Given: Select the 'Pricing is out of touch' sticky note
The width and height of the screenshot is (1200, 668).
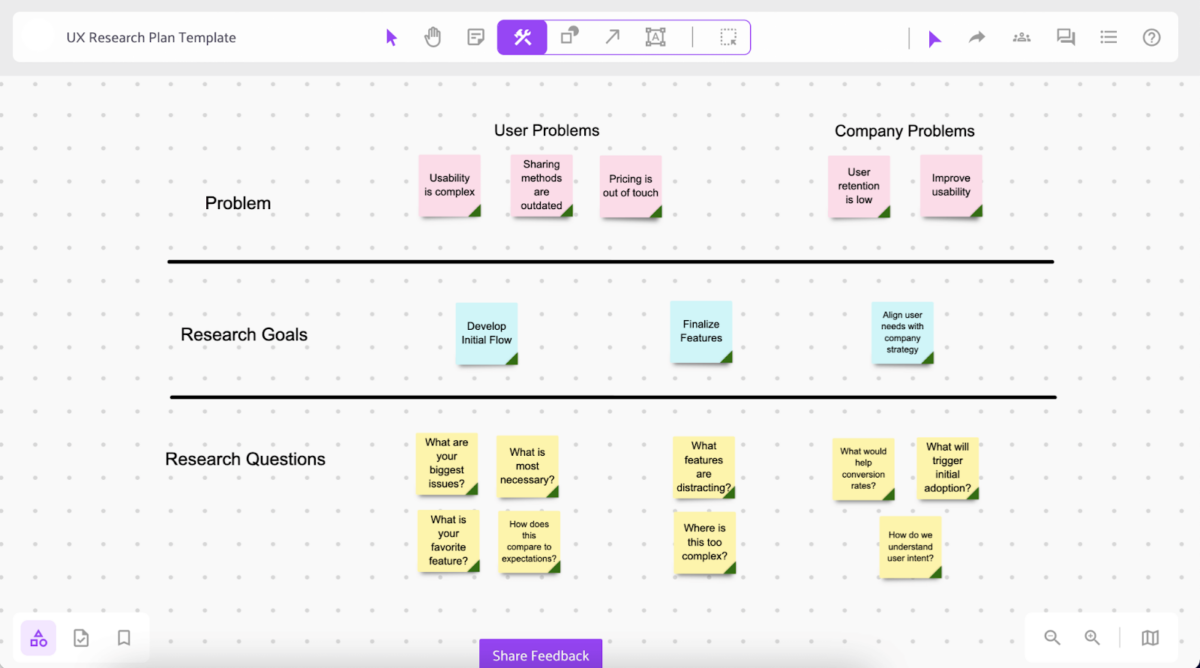Looking at the screenshot, I should [x=630, y=187].
